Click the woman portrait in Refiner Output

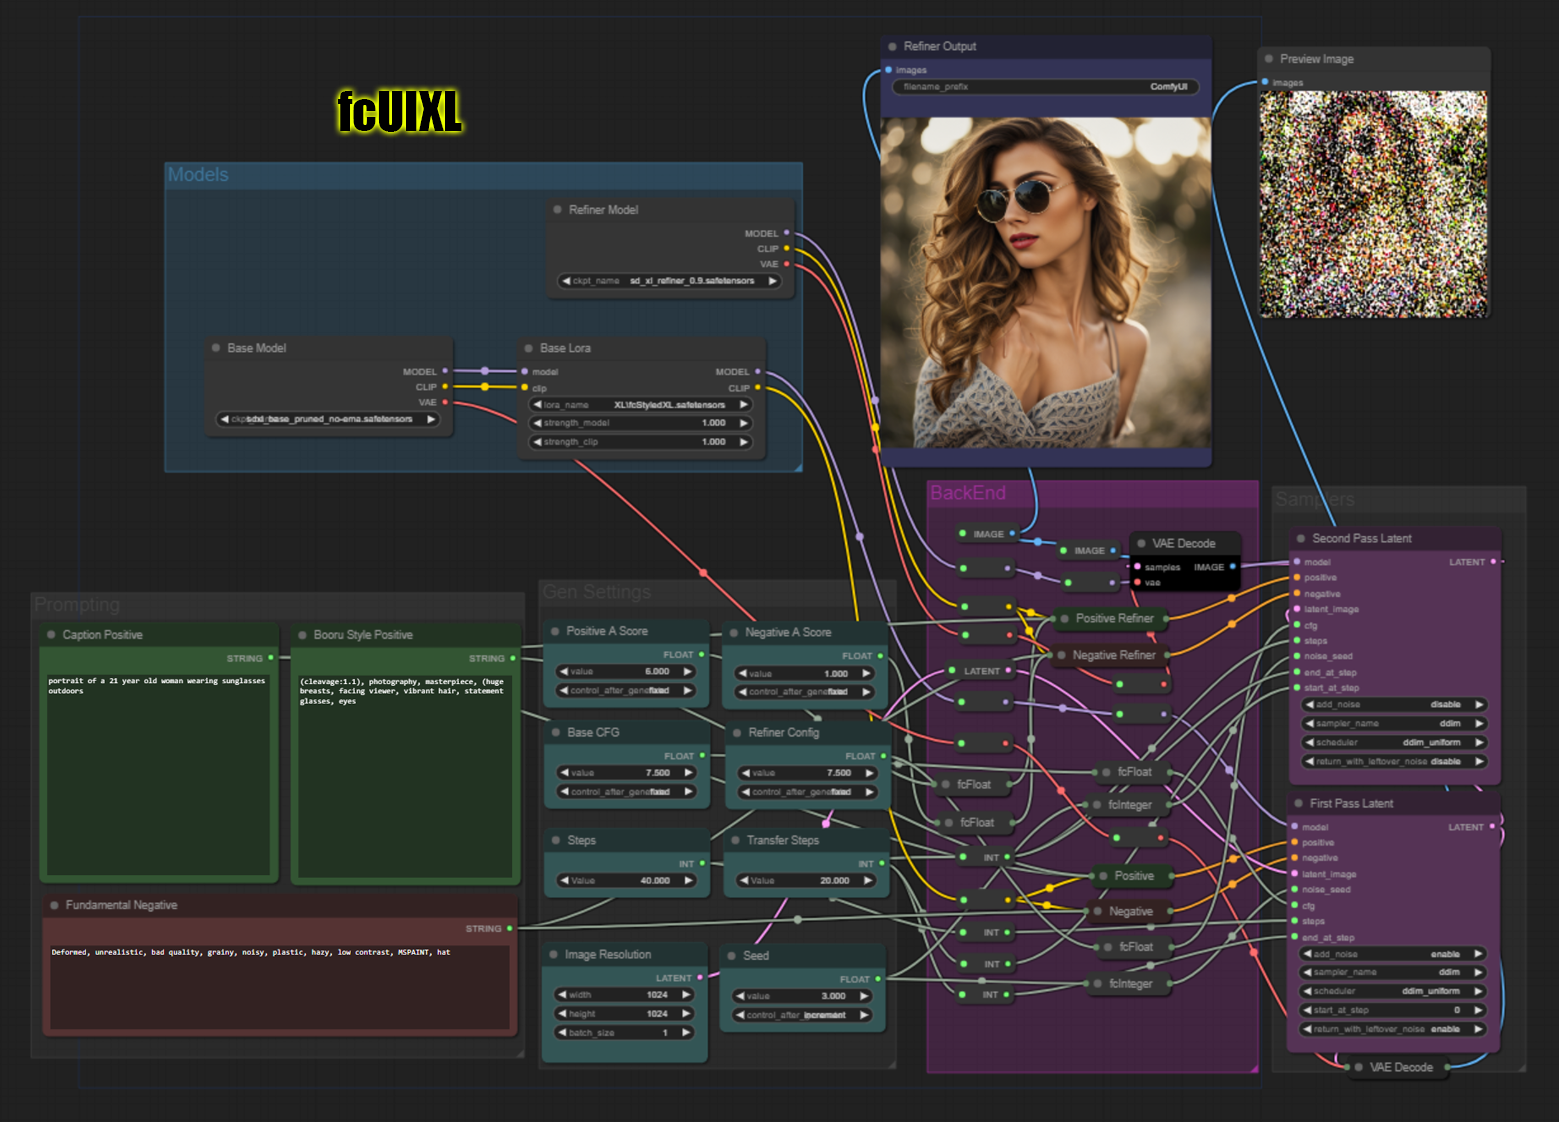(x=1046, y=283)
